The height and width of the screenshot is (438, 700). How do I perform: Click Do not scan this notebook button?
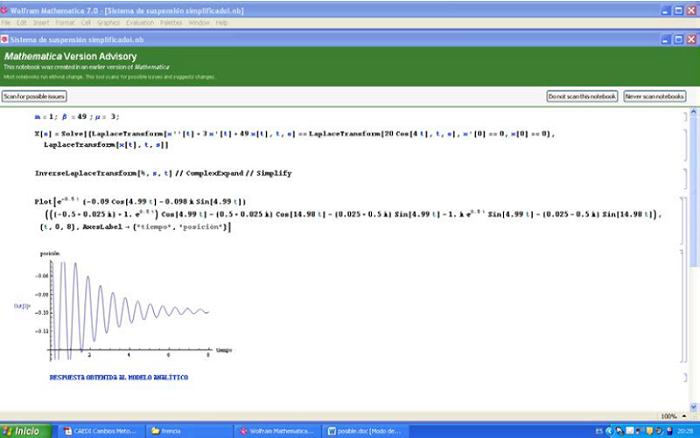pyautogui.click(x=582, y=96)
